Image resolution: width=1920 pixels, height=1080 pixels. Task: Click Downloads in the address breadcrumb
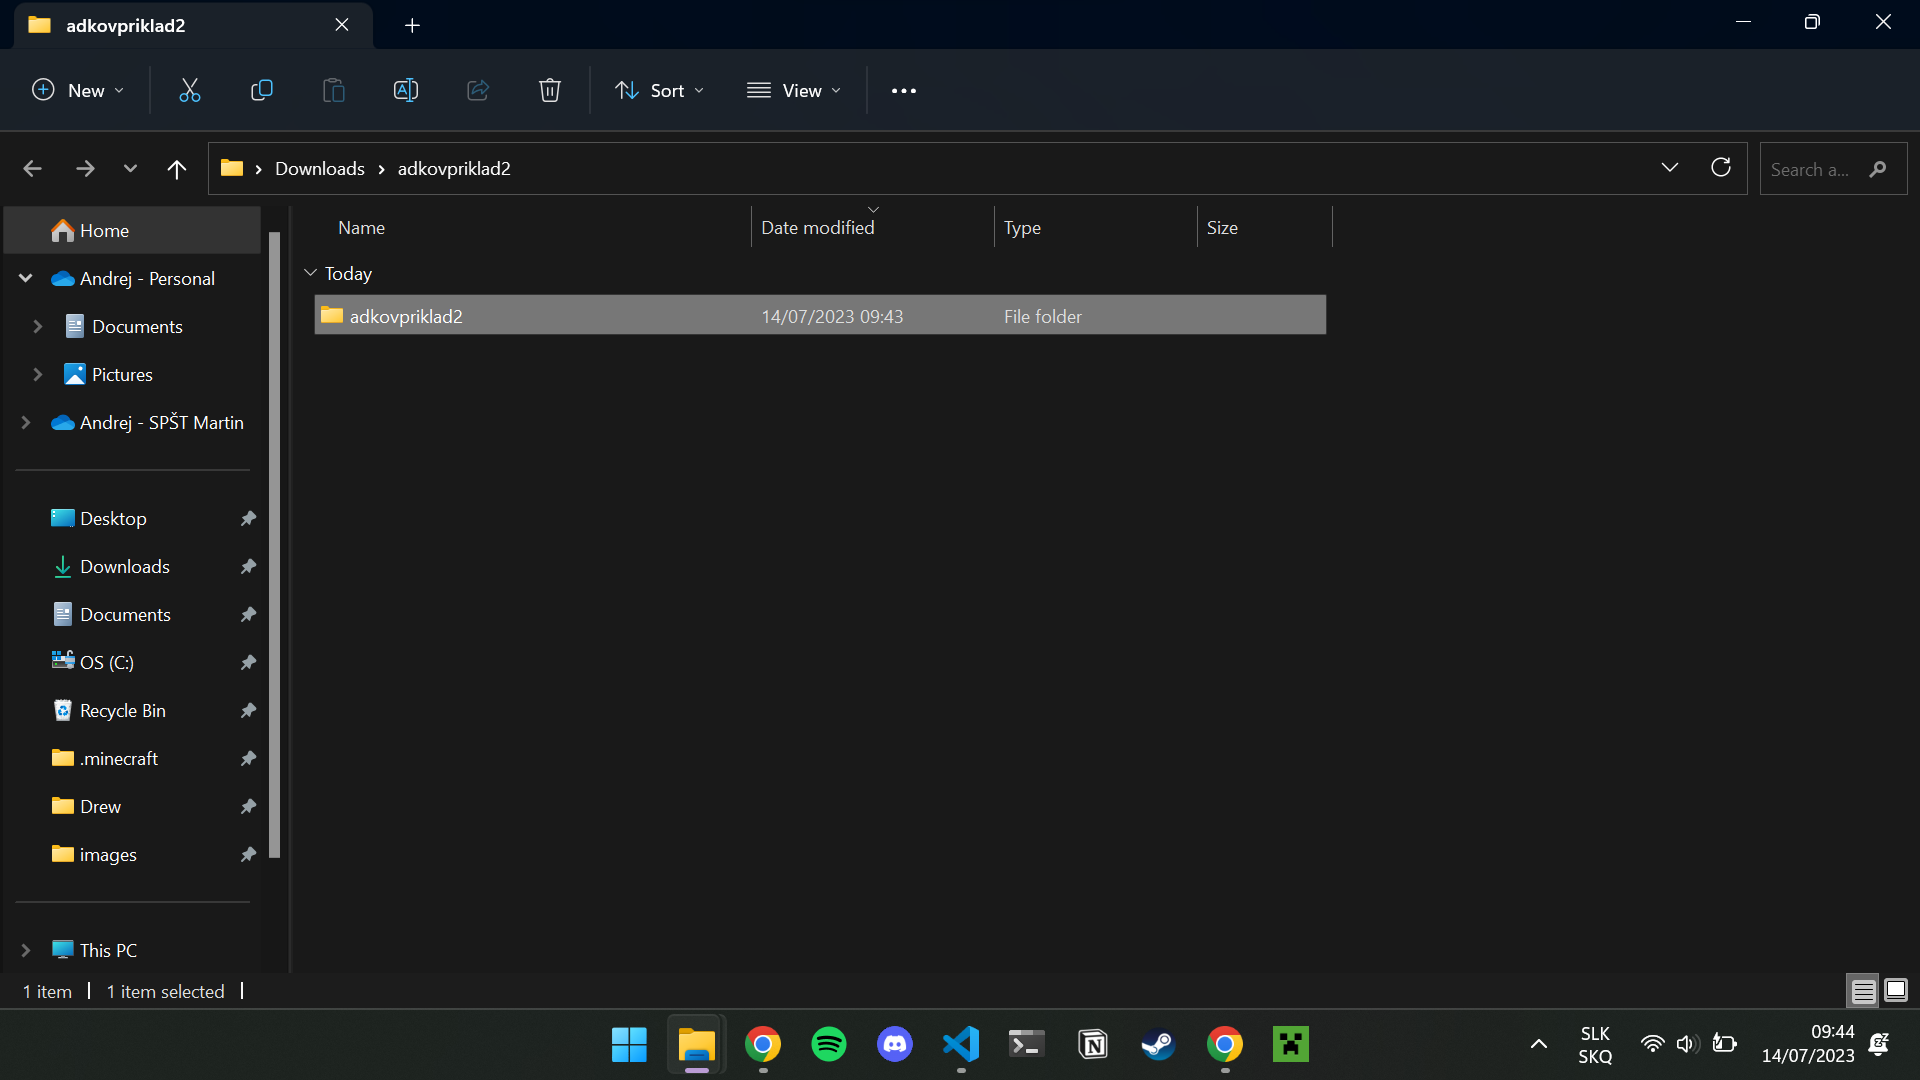(320, 169)
